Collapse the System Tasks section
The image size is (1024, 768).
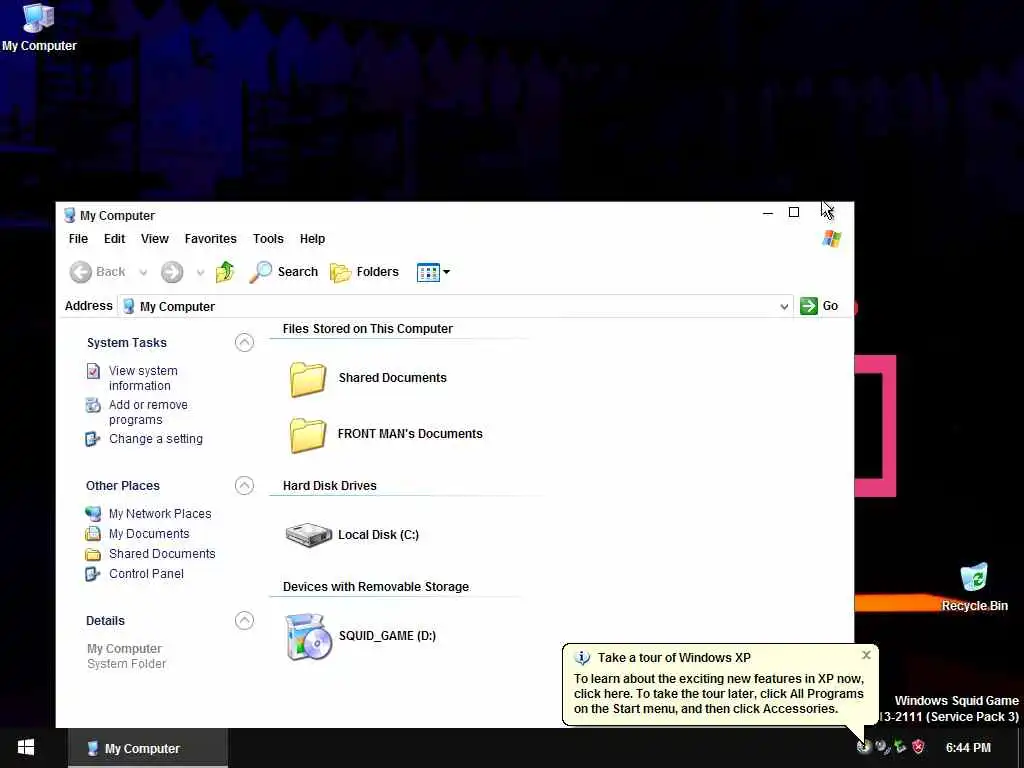[x=244, y=343]
